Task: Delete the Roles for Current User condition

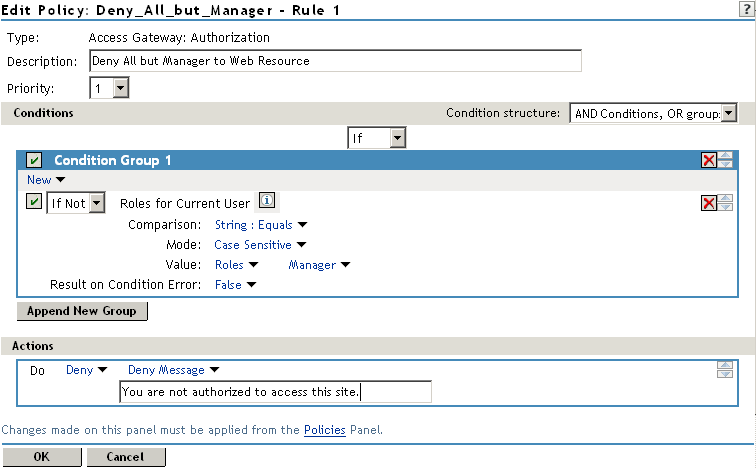Action: (x=709, y=203)
